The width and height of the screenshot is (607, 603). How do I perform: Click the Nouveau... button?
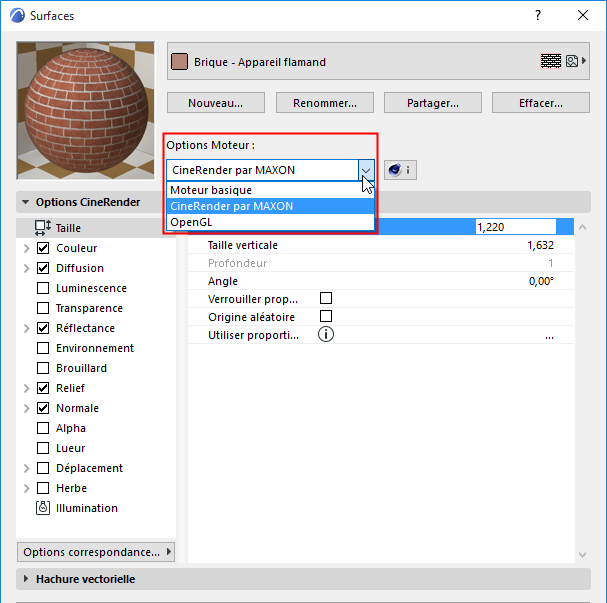tap(216, 103)
